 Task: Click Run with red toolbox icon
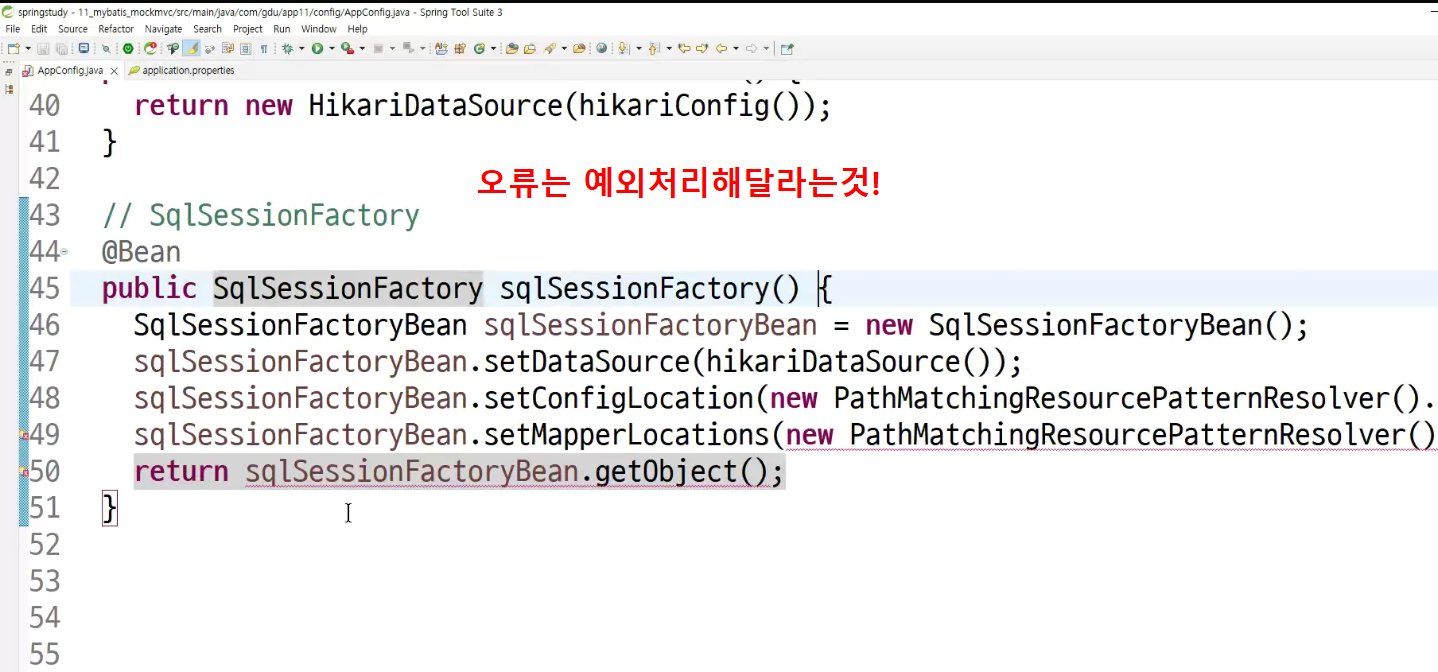348,48
